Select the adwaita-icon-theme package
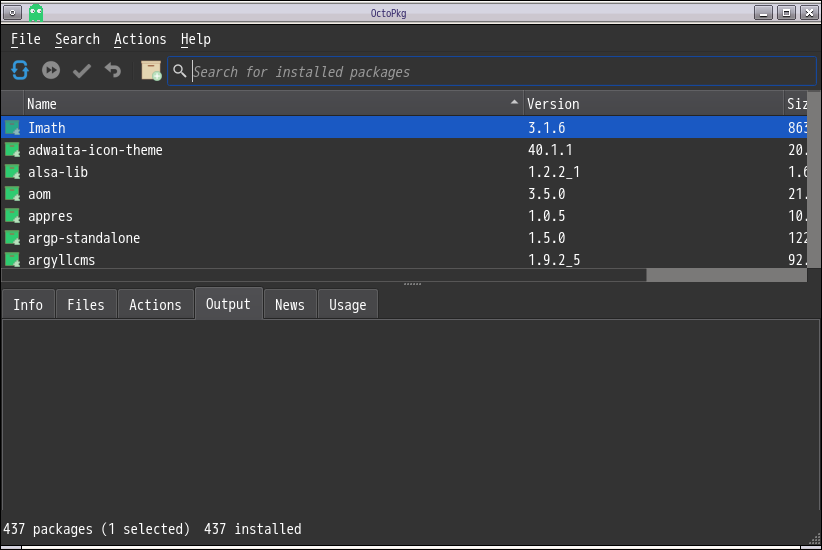 click(404, 149)
